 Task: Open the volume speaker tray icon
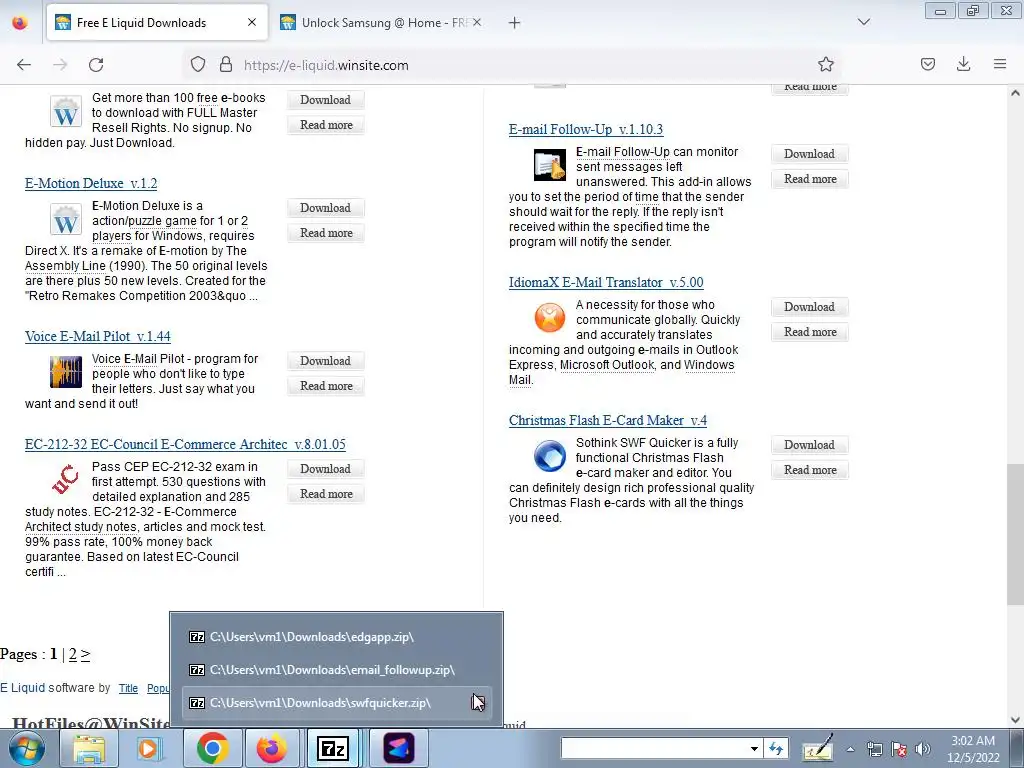point(923,749)
